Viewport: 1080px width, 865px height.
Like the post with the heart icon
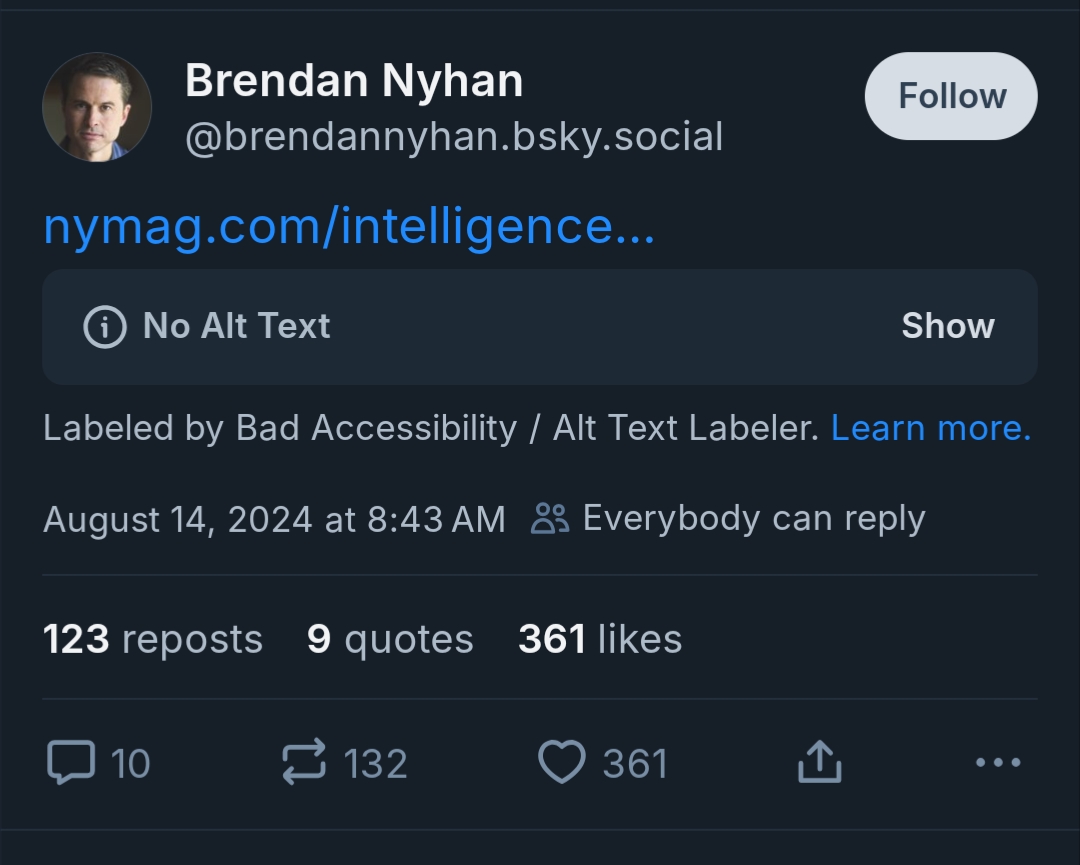click(561, 764)
